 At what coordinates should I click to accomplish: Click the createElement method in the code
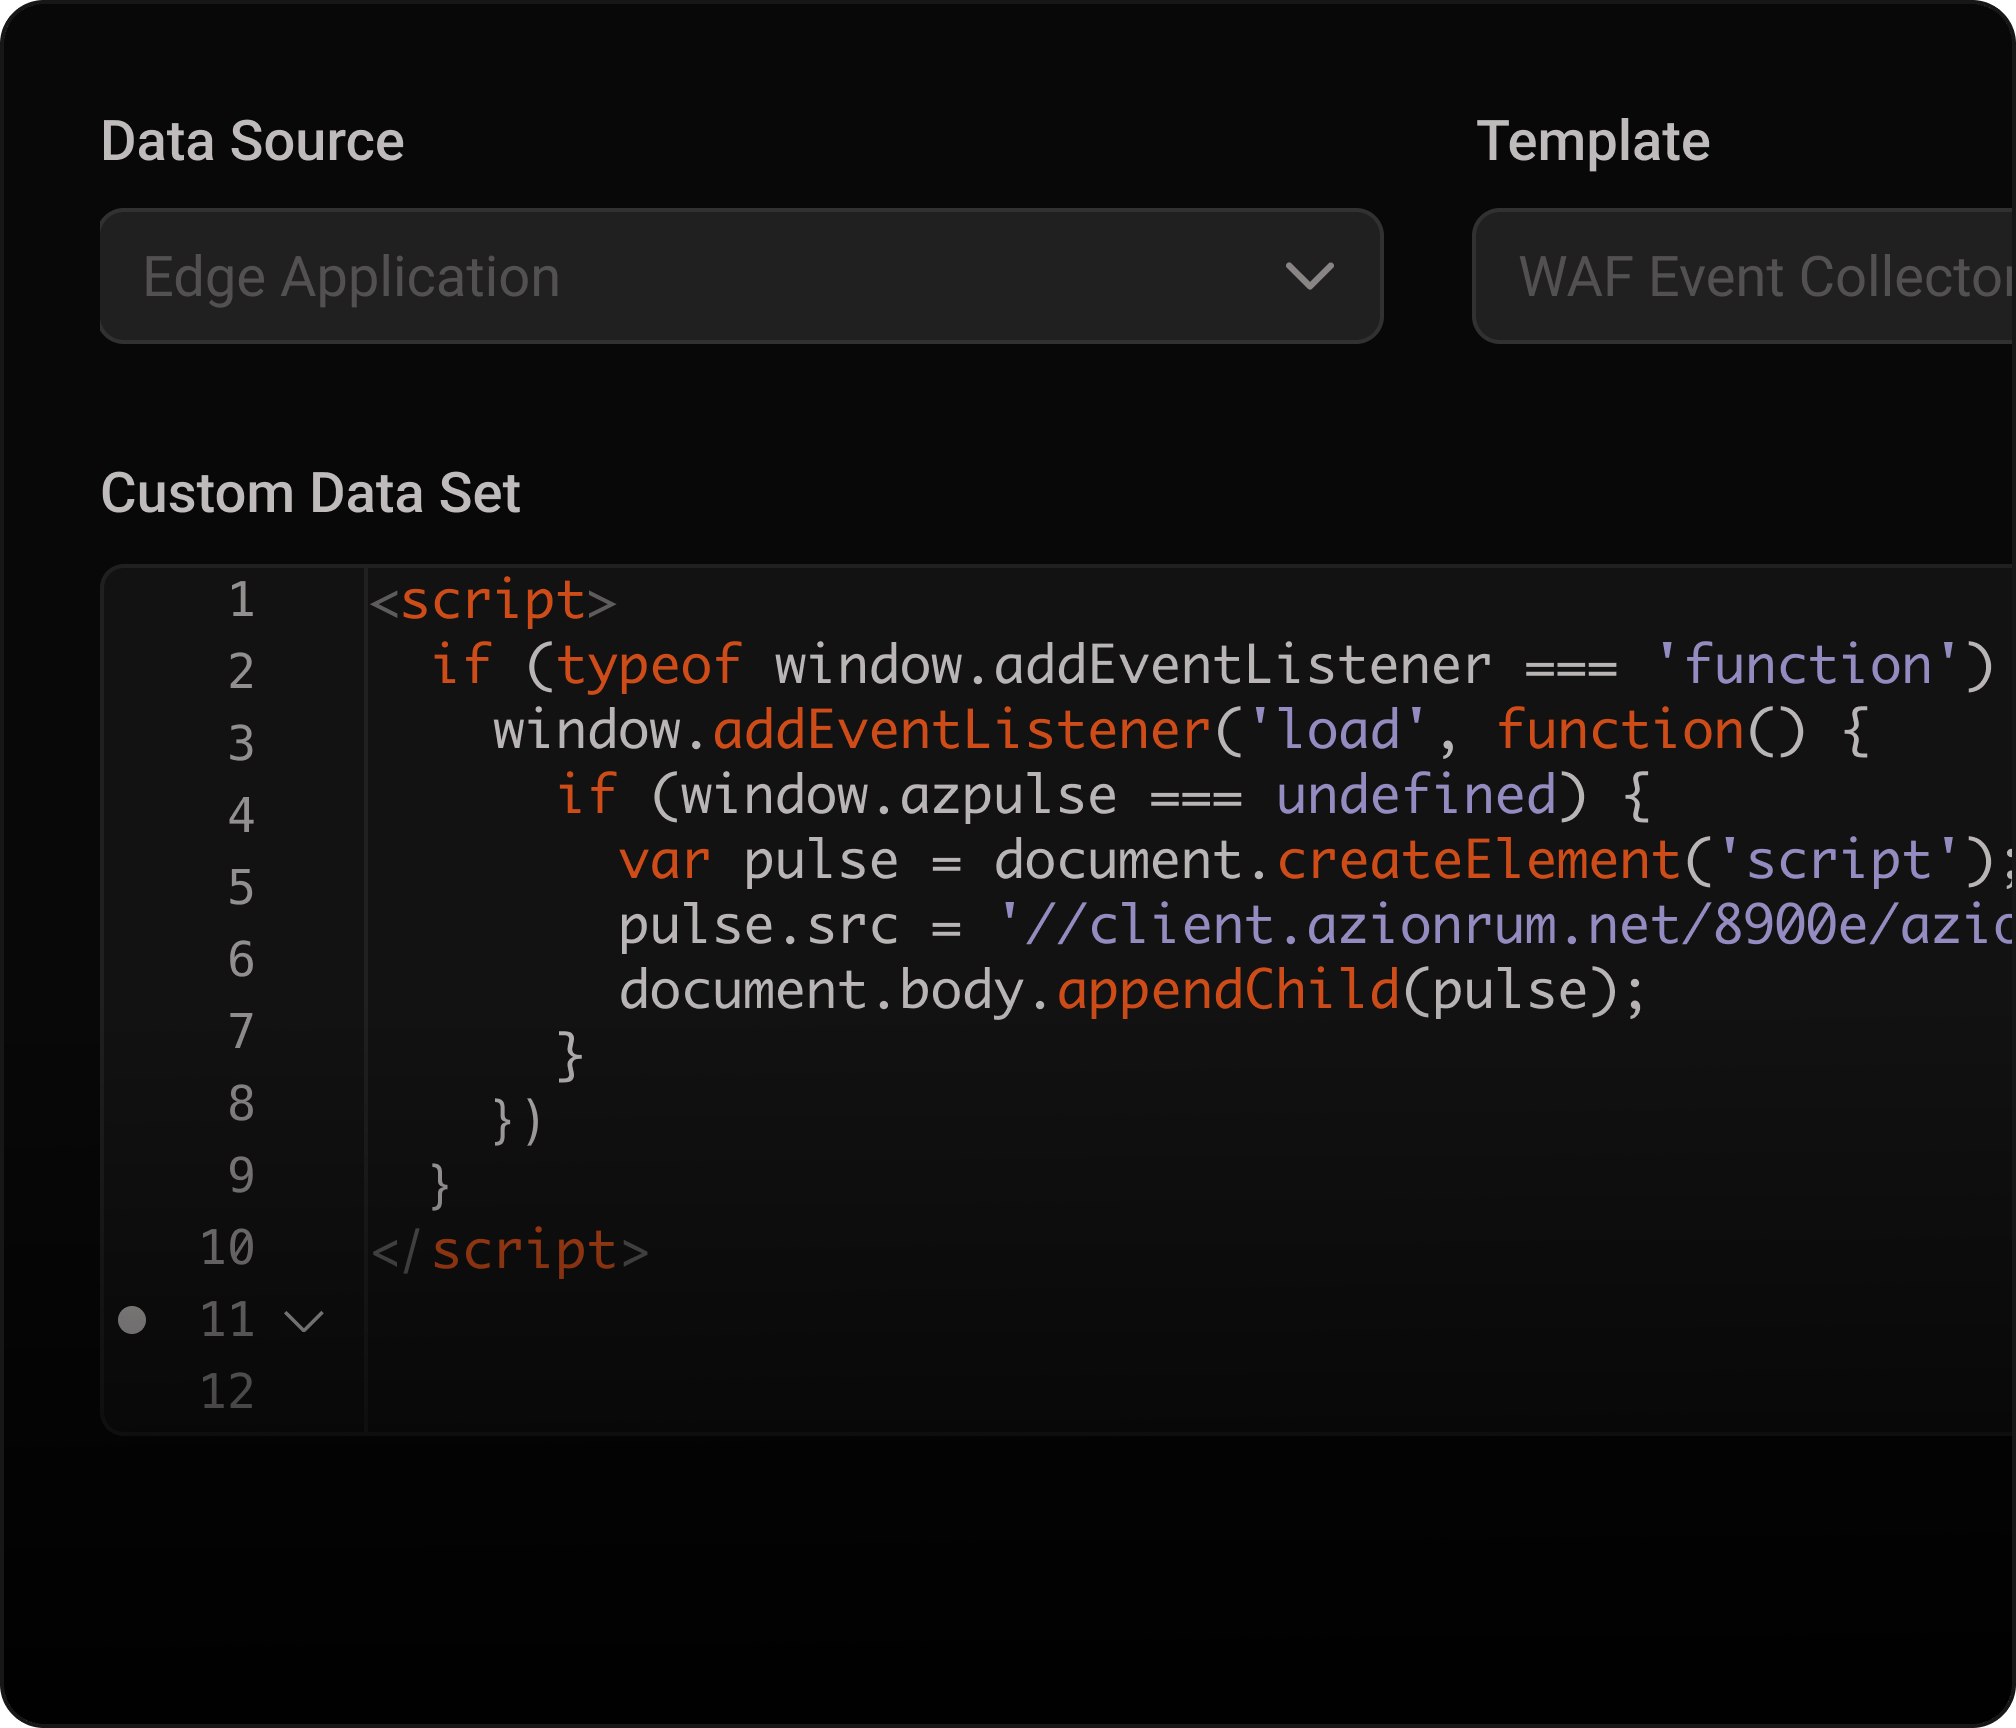coord(1478,861)
